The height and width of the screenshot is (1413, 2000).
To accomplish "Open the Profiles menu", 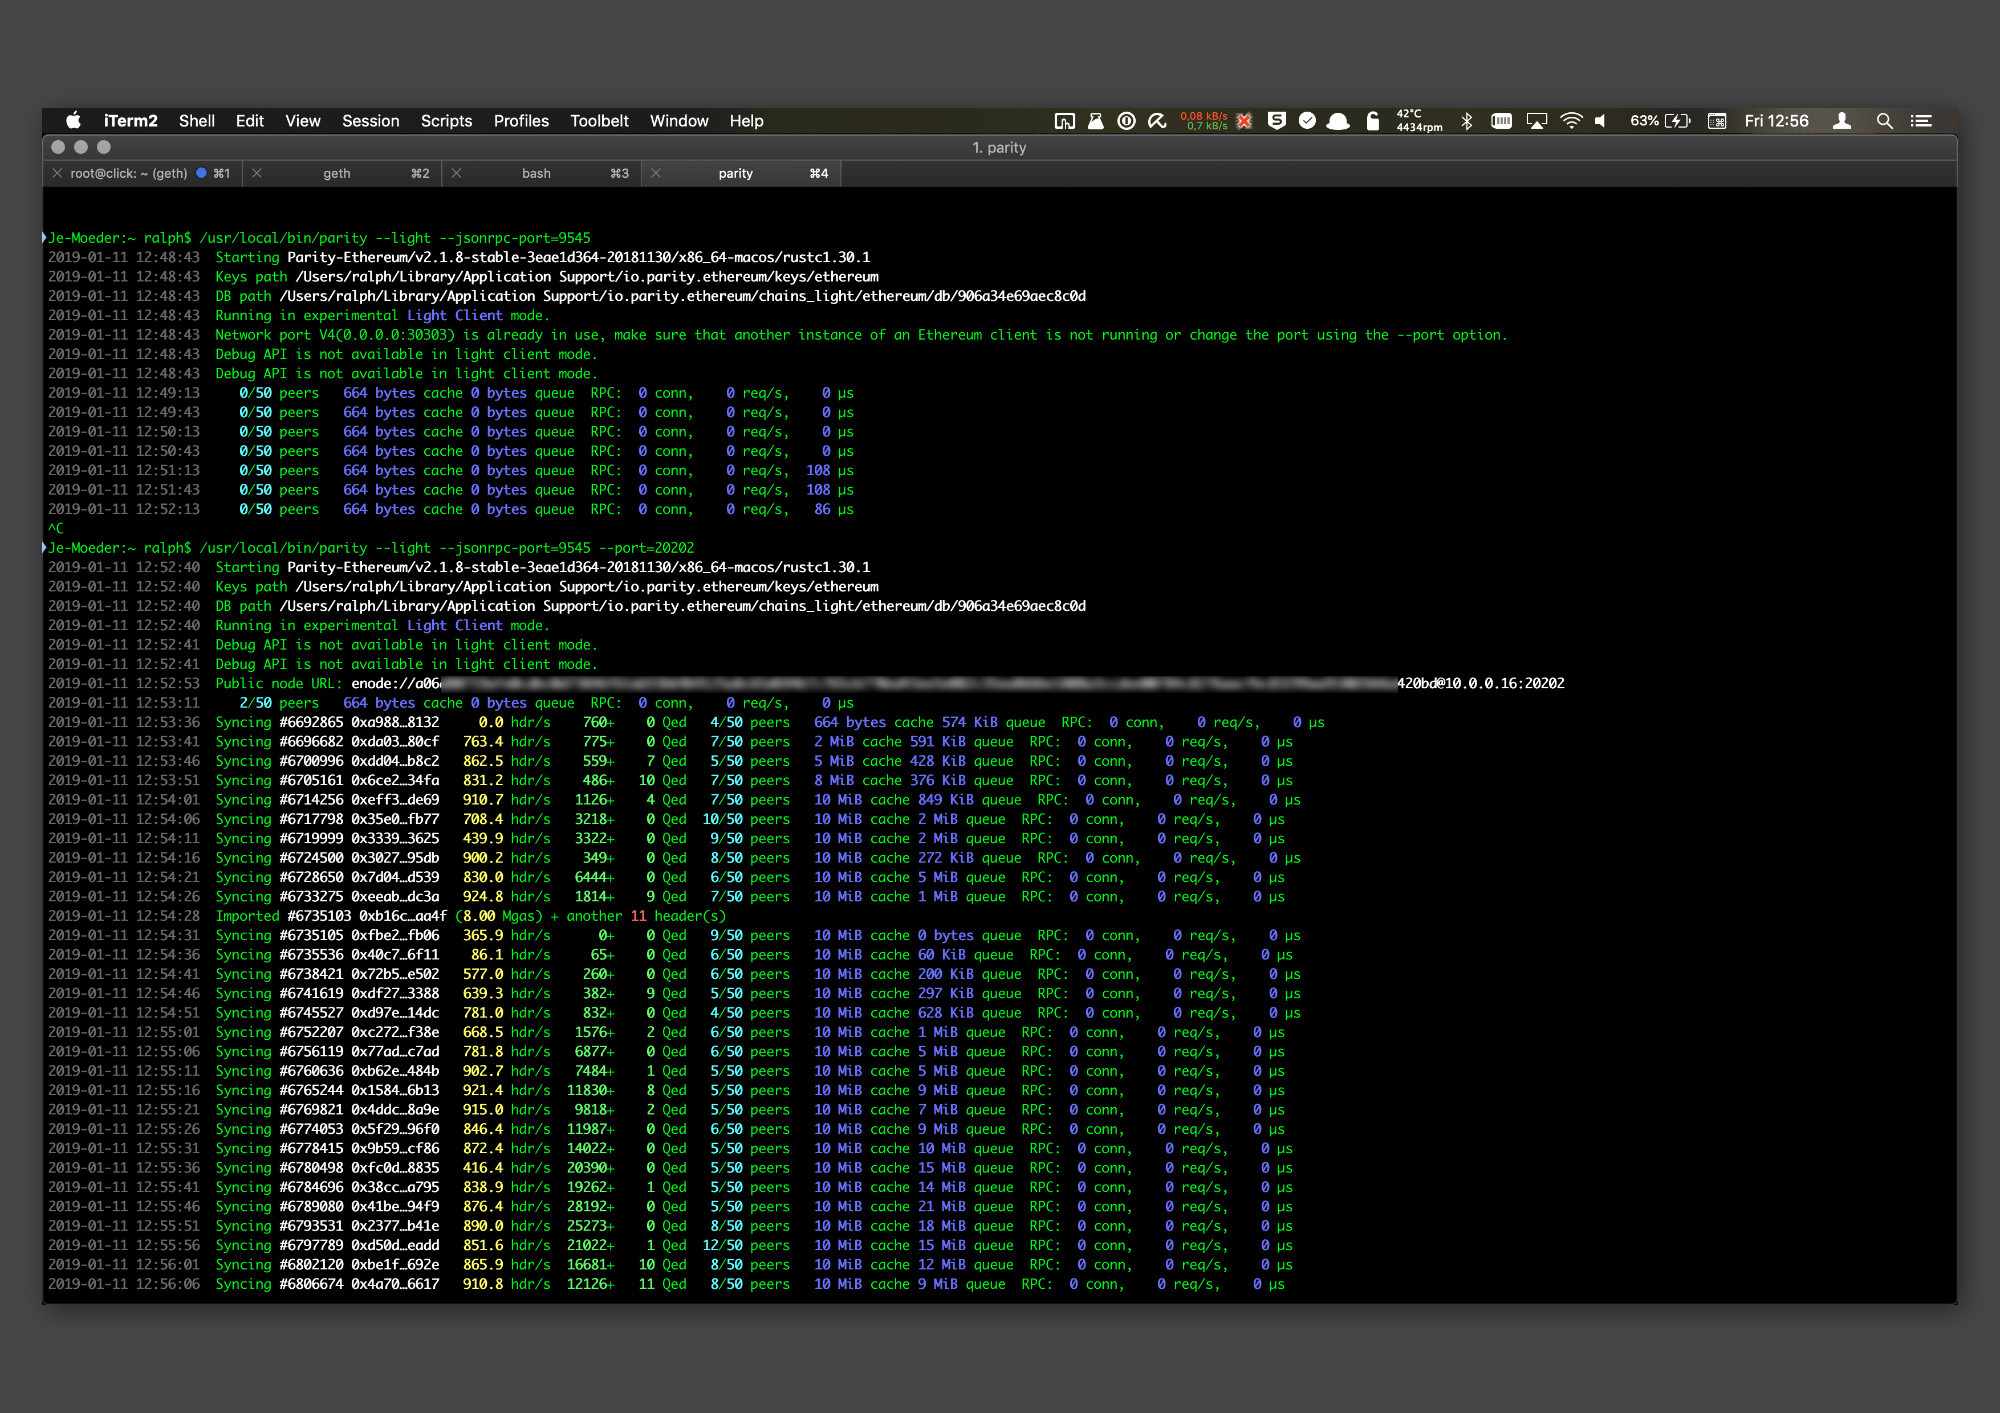I will [x=521, y=121].
